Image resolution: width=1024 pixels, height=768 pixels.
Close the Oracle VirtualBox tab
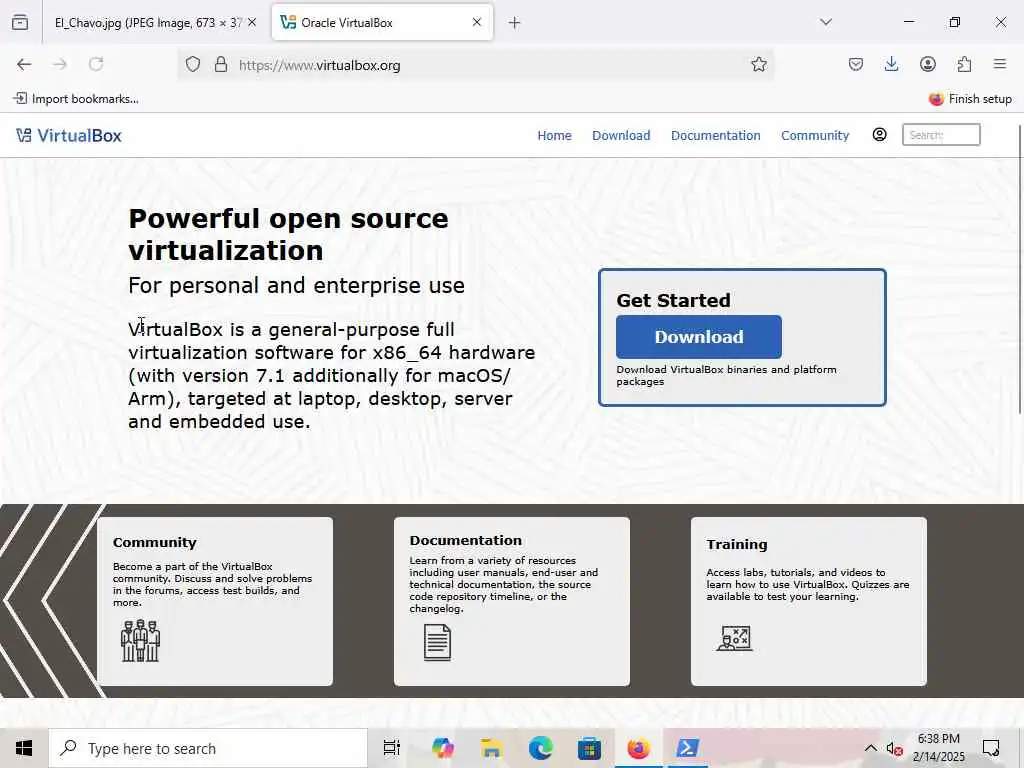(x=477, y=22)
